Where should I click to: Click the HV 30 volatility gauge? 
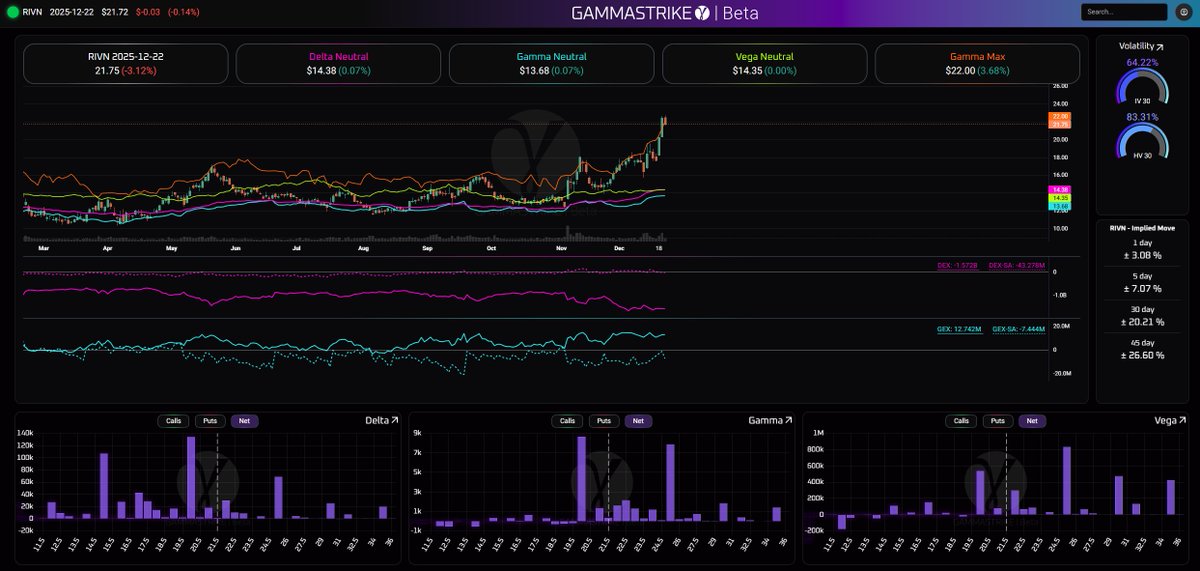[1142, 141]
